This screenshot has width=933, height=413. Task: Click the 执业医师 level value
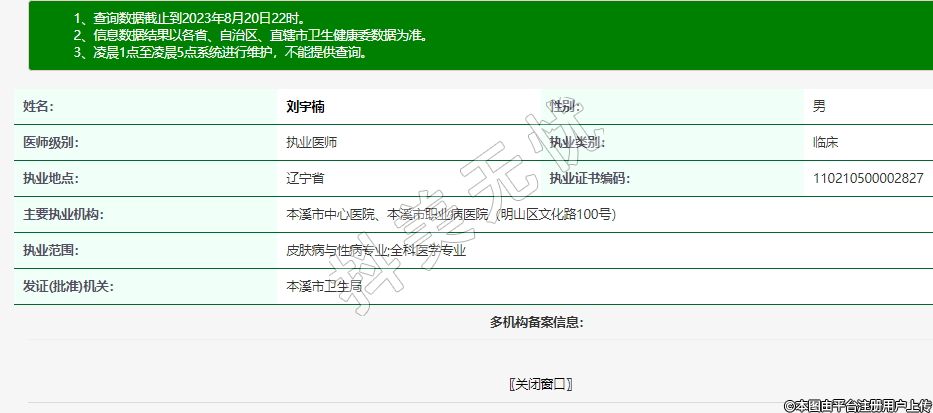[x=311, y=142]
